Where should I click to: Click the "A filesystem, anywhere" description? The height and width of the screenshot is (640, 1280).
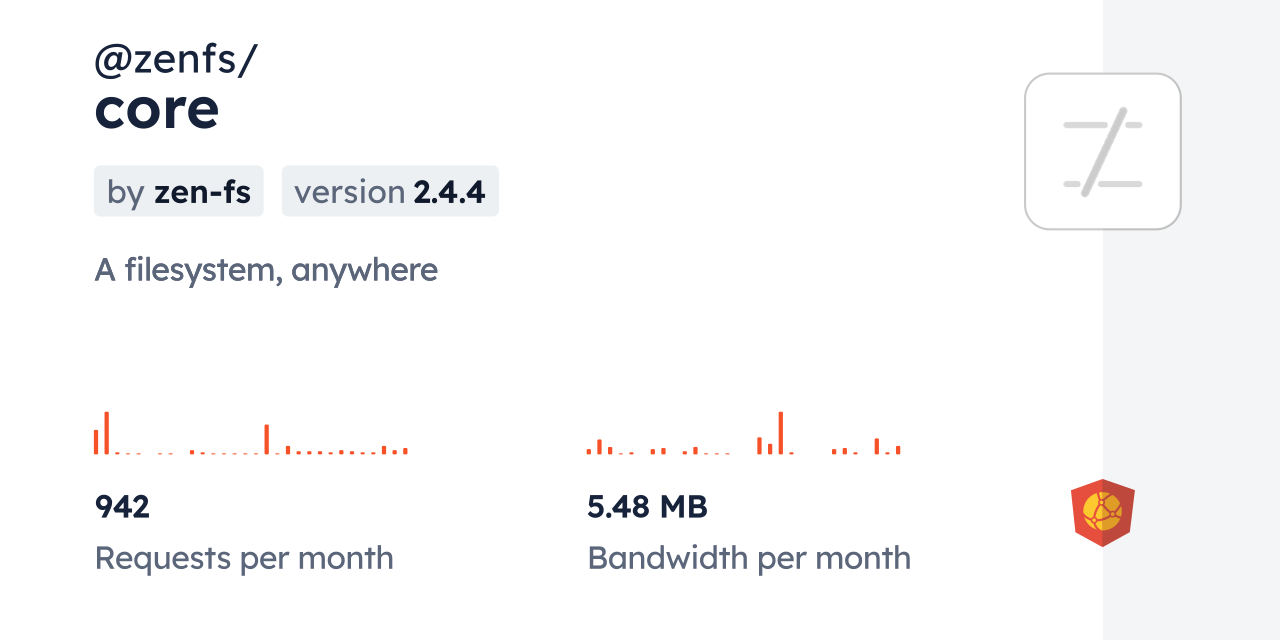[x=266, y=270]
